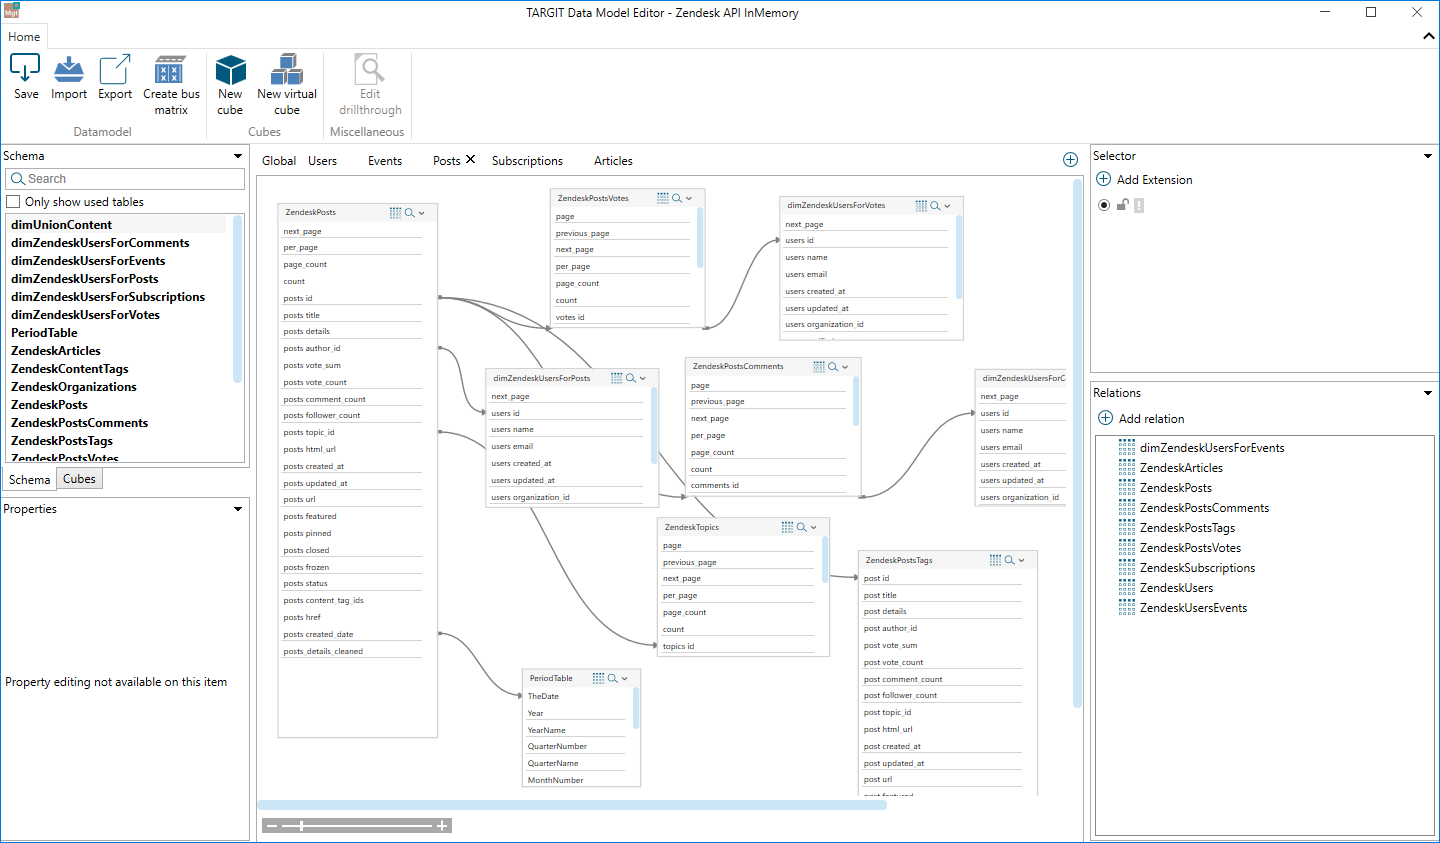Switch to the Articles diagram tab
1440x843 pixels.
pyautogui.click(x=613, y=161)
